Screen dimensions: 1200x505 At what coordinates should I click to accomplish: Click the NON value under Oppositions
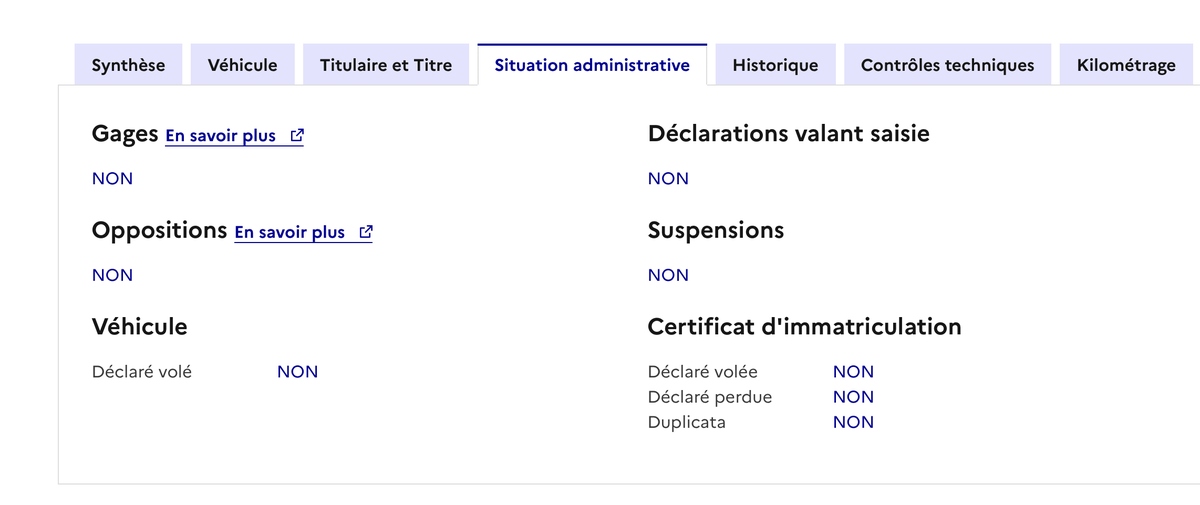point(112,276)
